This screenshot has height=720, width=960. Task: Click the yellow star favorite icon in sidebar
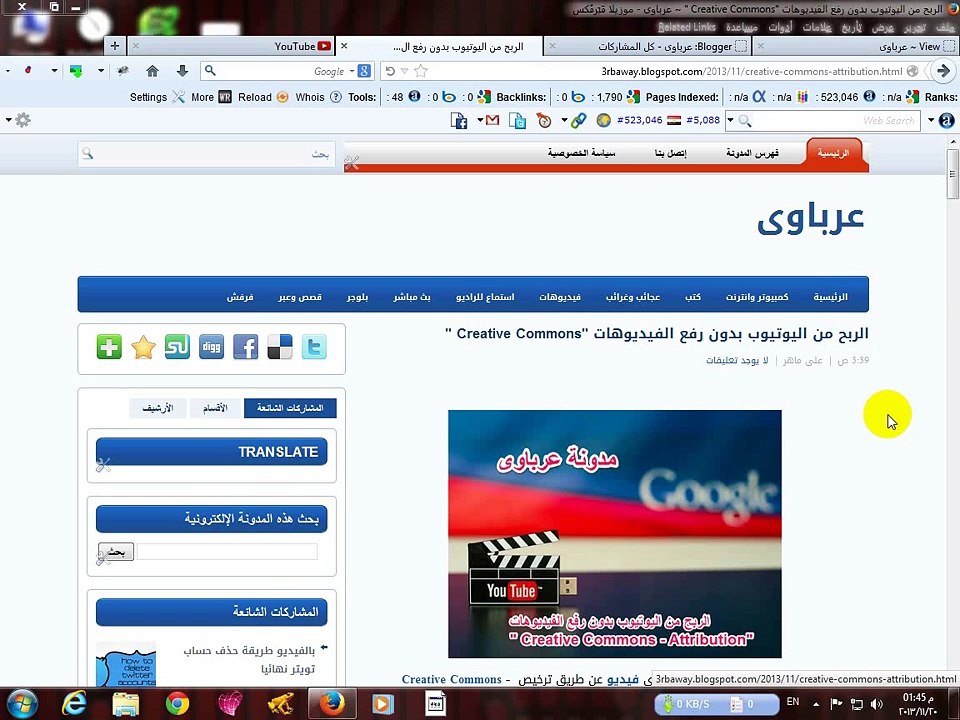tap(143, 347)
